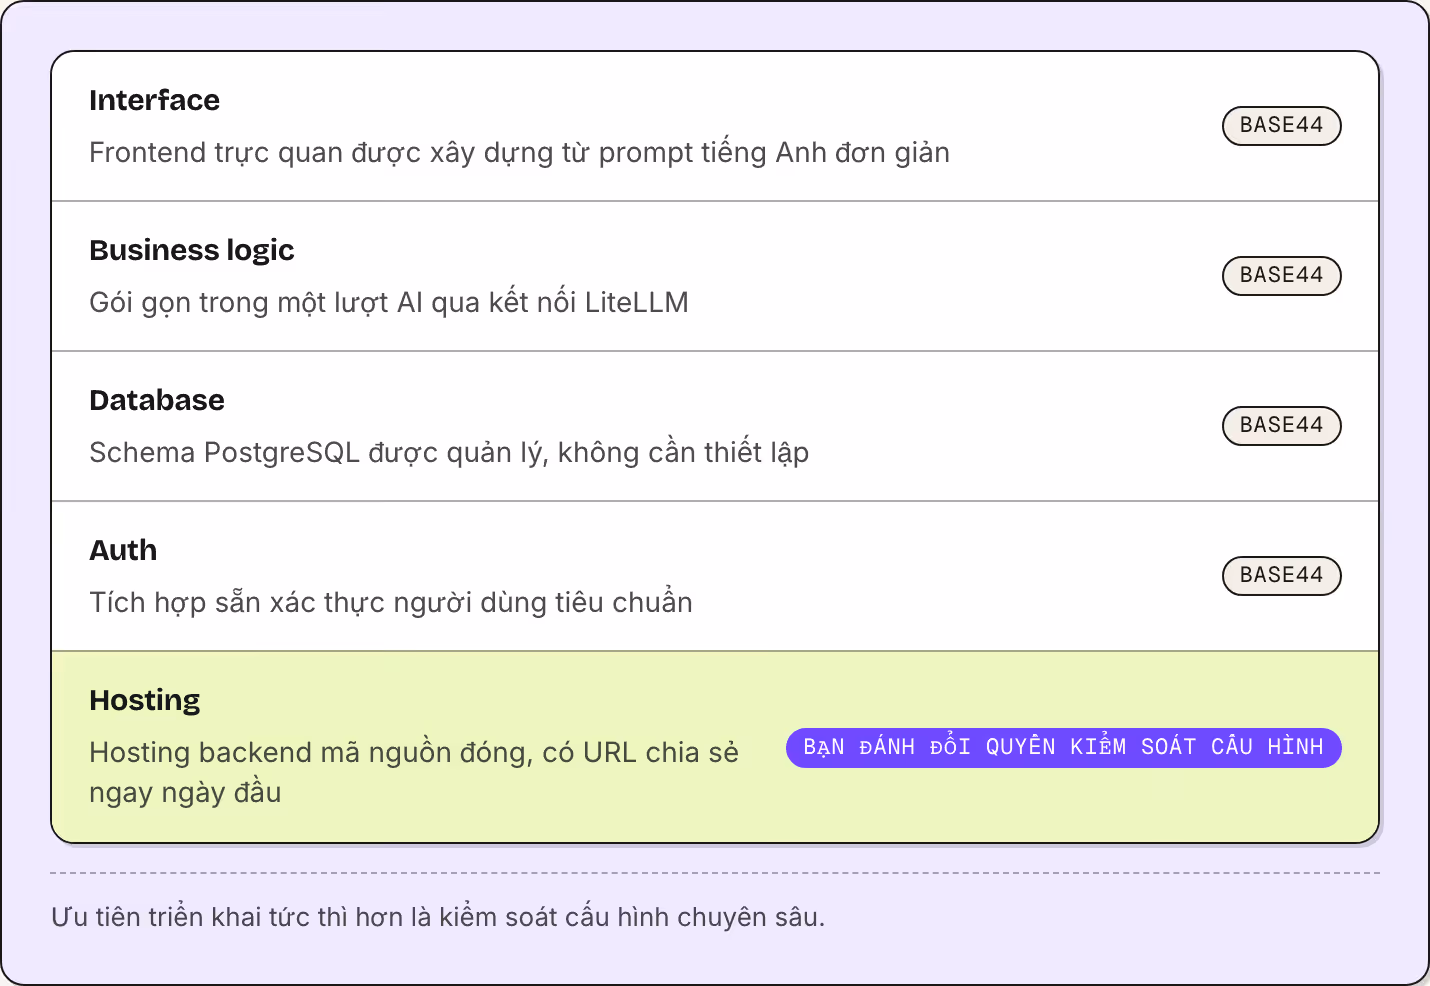Click the BASE44 badge in Interface row
The width and height of the screenshot is (1430, 986).
click(1281, 126)
